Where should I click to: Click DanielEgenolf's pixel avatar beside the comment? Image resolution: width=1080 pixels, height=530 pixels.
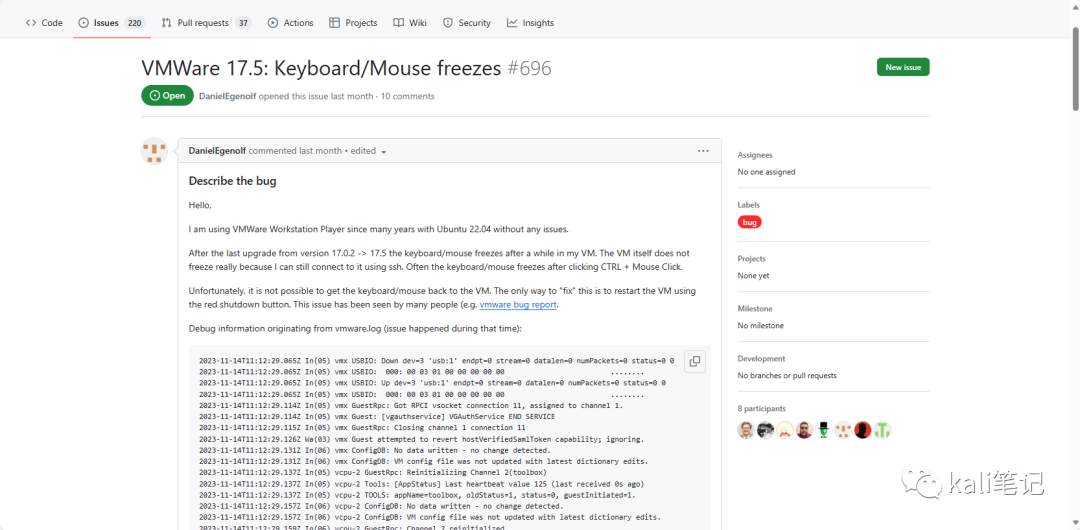[x=154, y=151]
